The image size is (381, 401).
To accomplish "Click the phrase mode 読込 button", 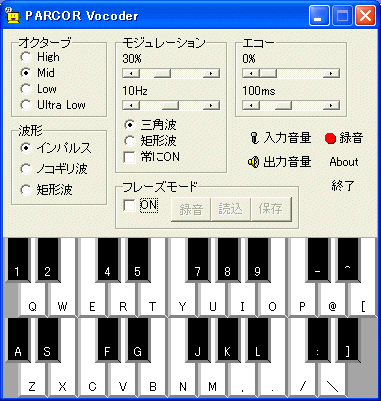I will click(231, 209).
